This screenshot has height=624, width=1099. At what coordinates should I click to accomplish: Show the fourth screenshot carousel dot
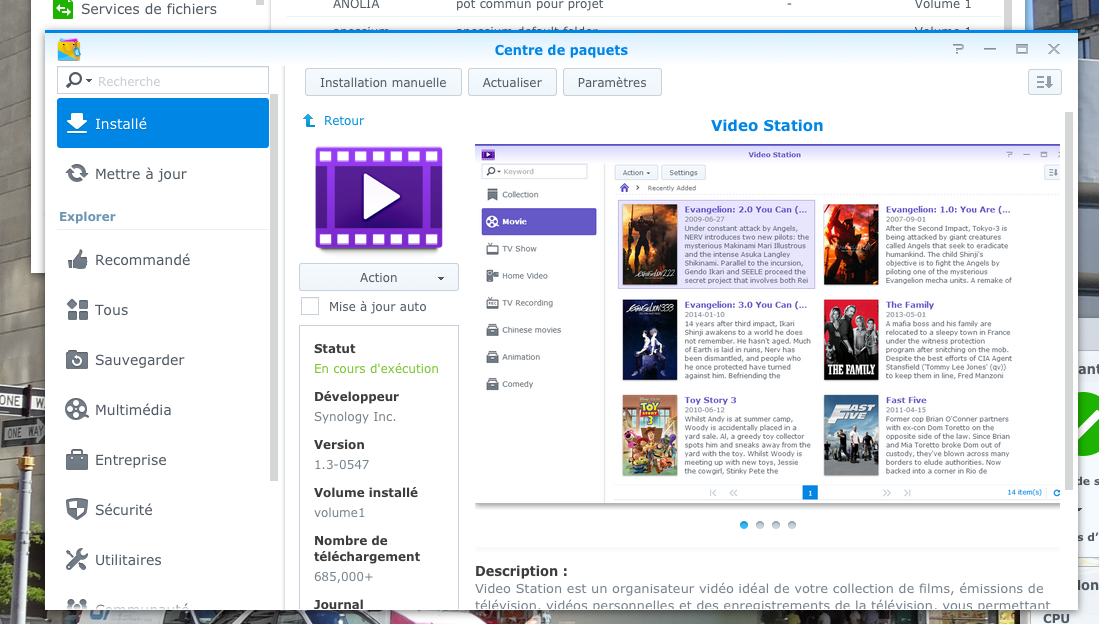[792, 524]
